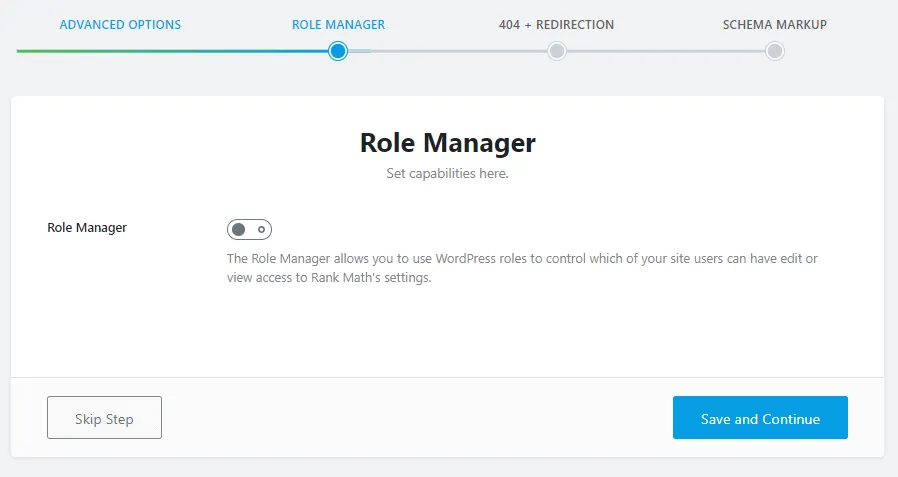
Task: Click the Role Manager field label
Action: tap(87, 228)
